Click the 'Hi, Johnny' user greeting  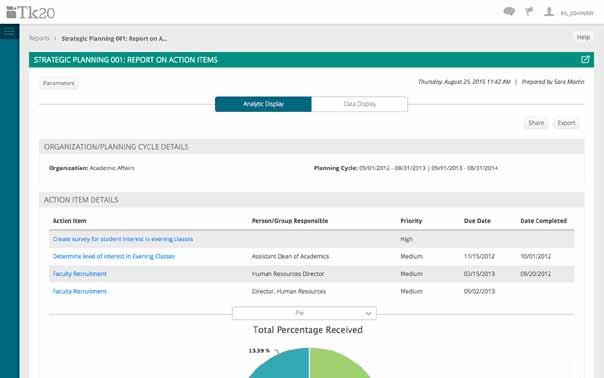[577, 13]
